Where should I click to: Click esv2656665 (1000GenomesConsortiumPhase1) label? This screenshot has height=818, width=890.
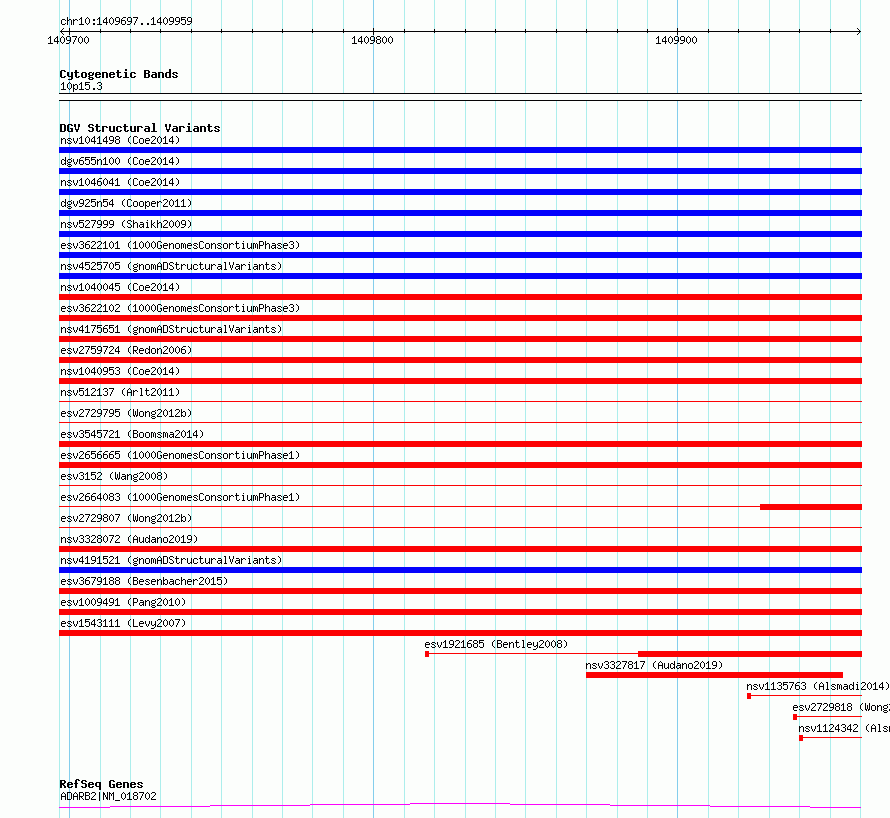tap(180, 455)
